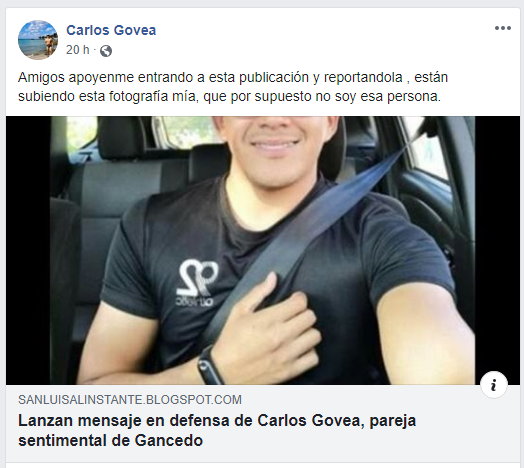This screenshot has height=468, width=524.
Task: Click the 'sentimental de Gancedo' headline line
Action: (x=110, y=441)
